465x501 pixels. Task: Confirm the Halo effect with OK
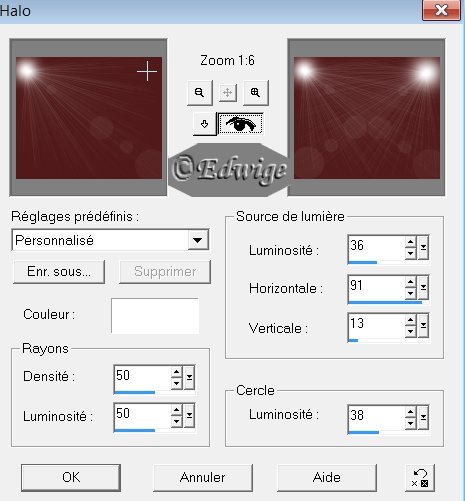71,478
